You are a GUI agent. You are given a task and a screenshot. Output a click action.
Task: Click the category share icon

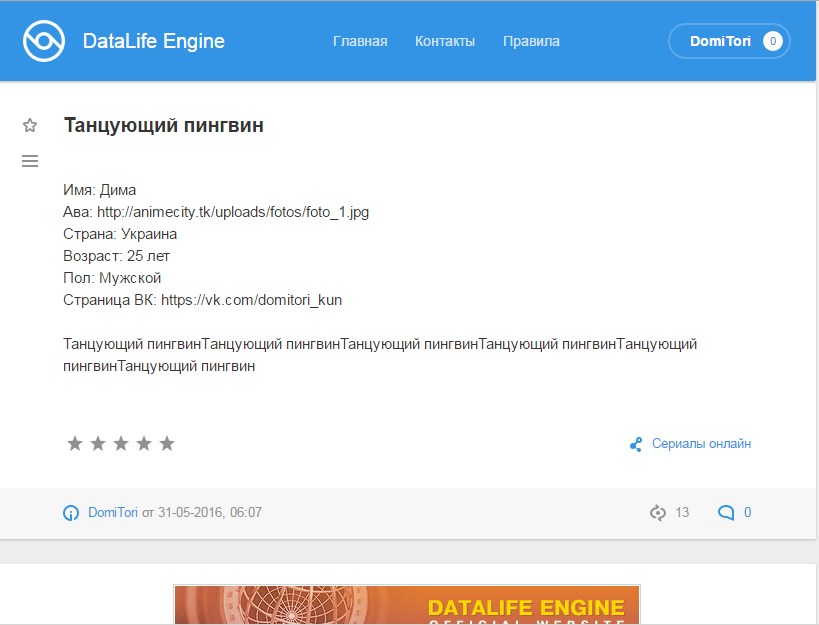click(636, 444)
